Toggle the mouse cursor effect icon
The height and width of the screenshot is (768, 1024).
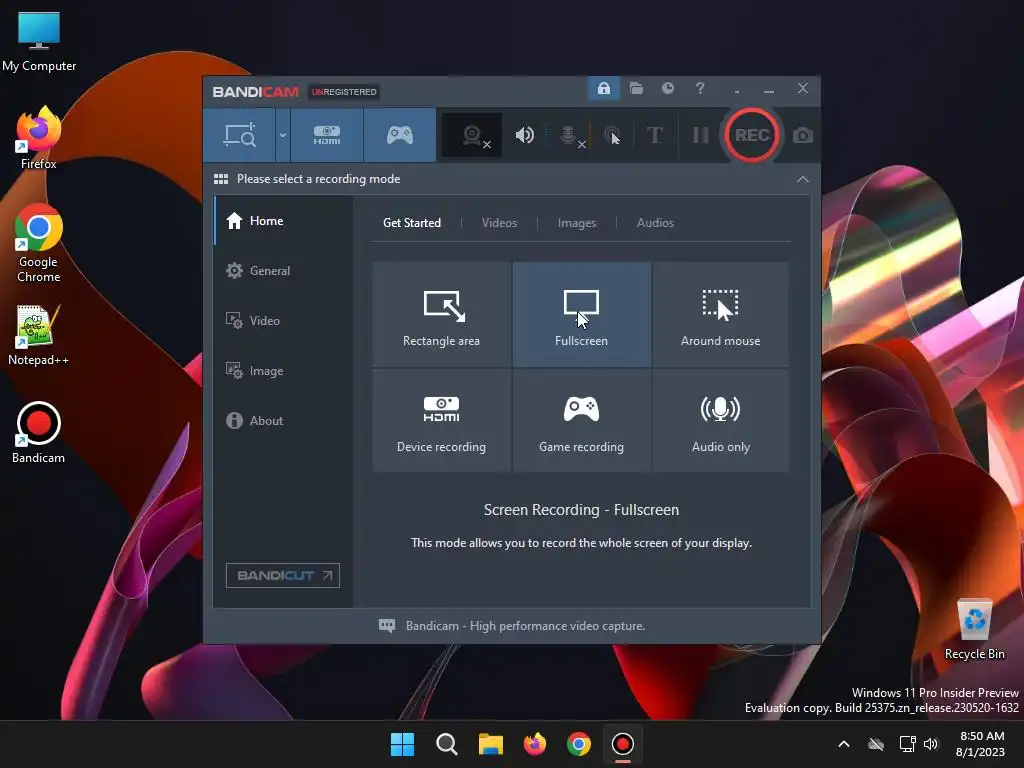coord(612,136)
